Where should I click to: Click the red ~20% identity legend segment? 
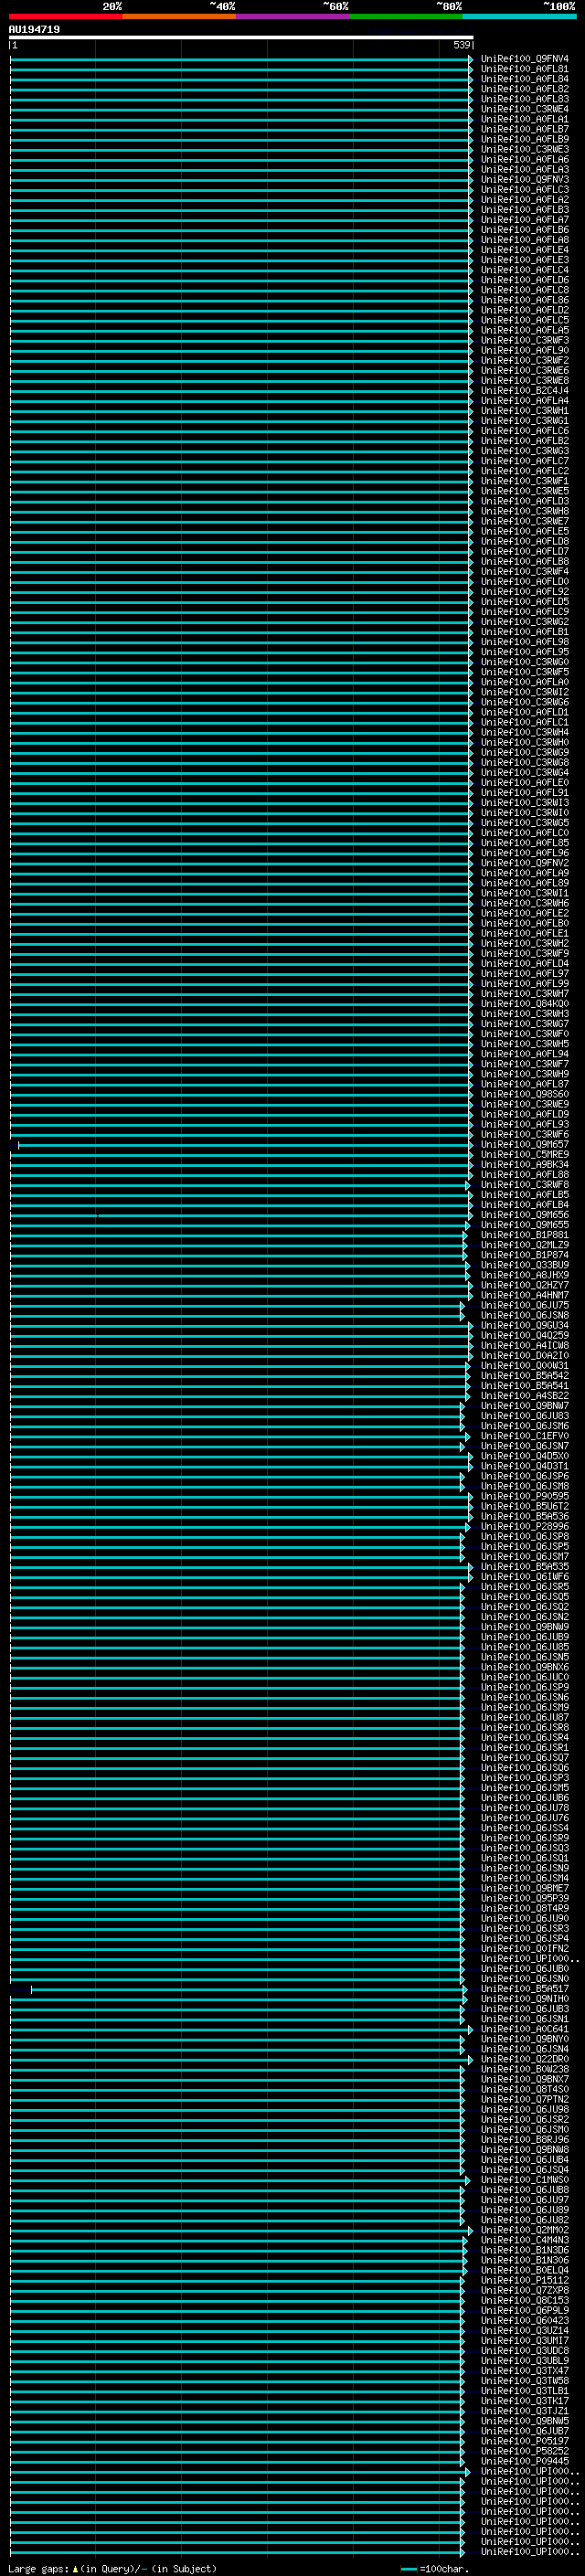pyautogui.click(x=66, y=16)
